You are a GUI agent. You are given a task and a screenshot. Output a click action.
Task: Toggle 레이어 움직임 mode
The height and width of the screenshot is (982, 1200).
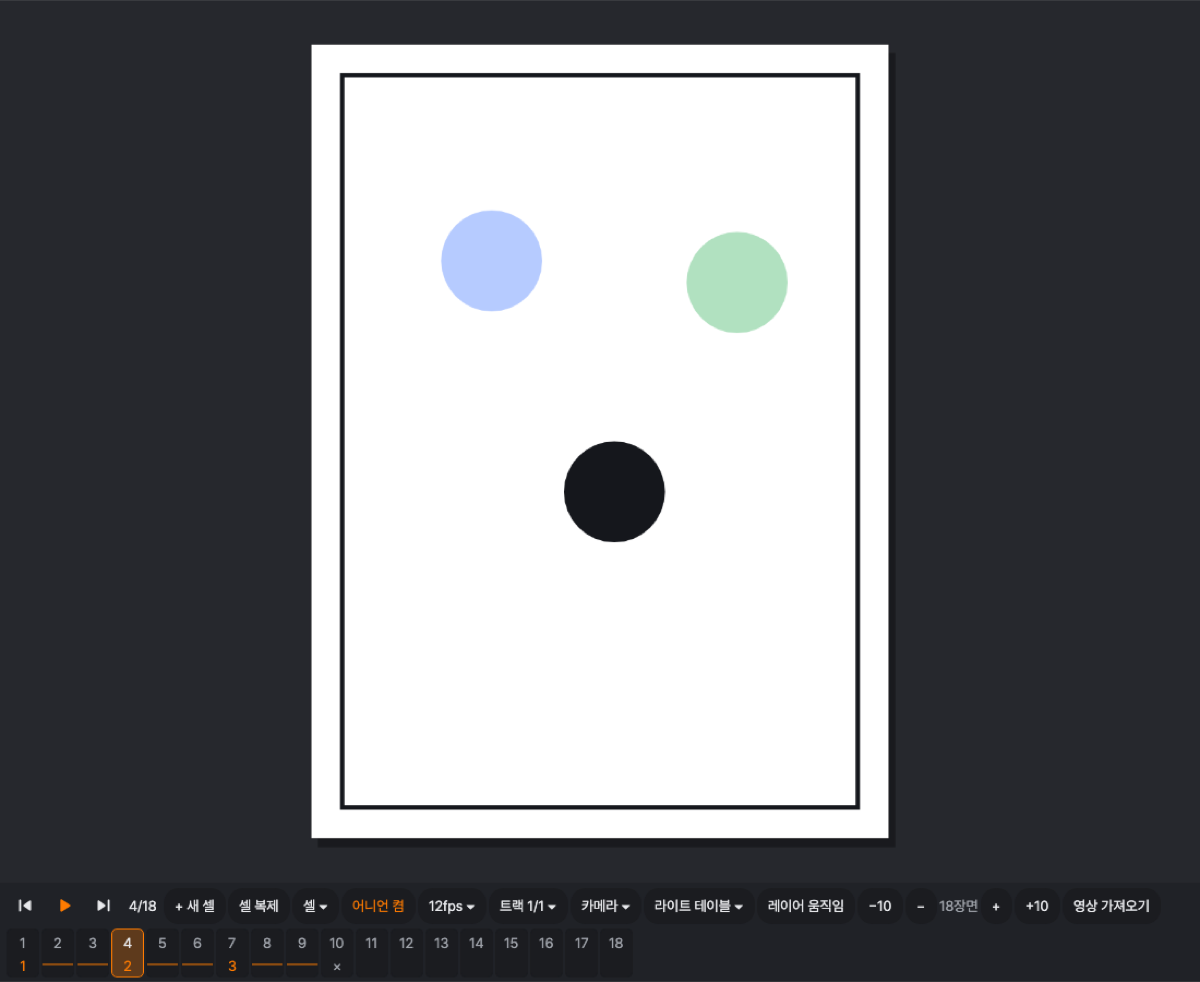(x=806, y=906)
